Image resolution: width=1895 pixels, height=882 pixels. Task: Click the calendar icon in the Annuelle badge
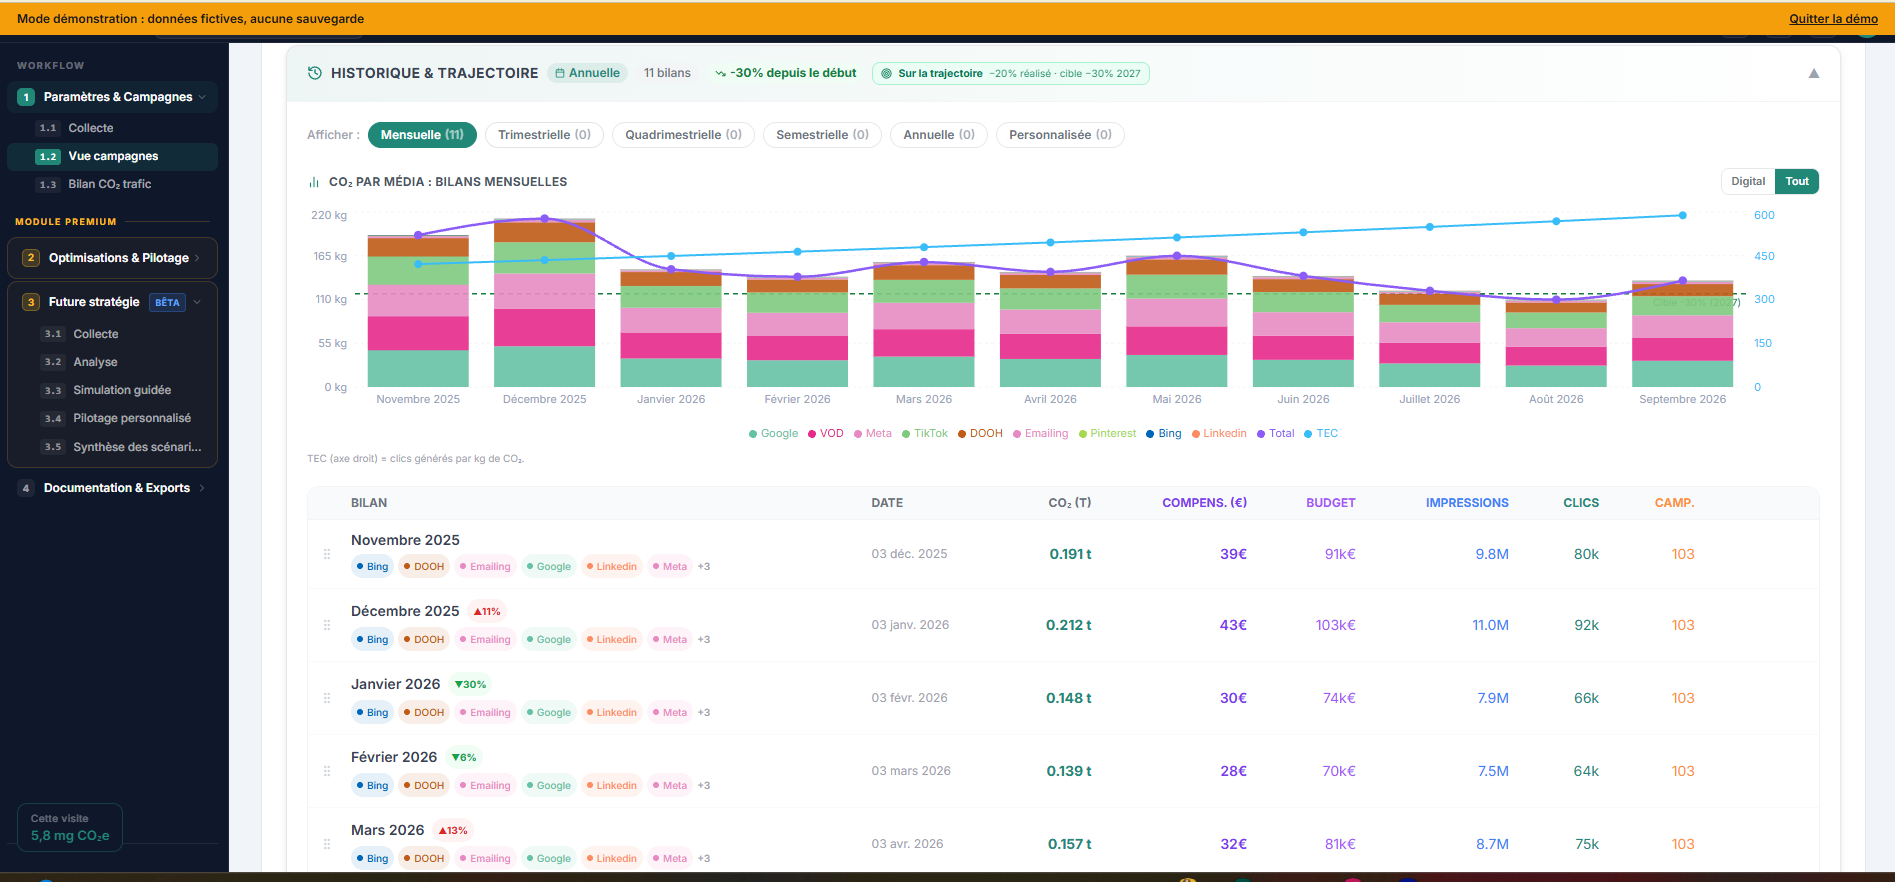560,73
